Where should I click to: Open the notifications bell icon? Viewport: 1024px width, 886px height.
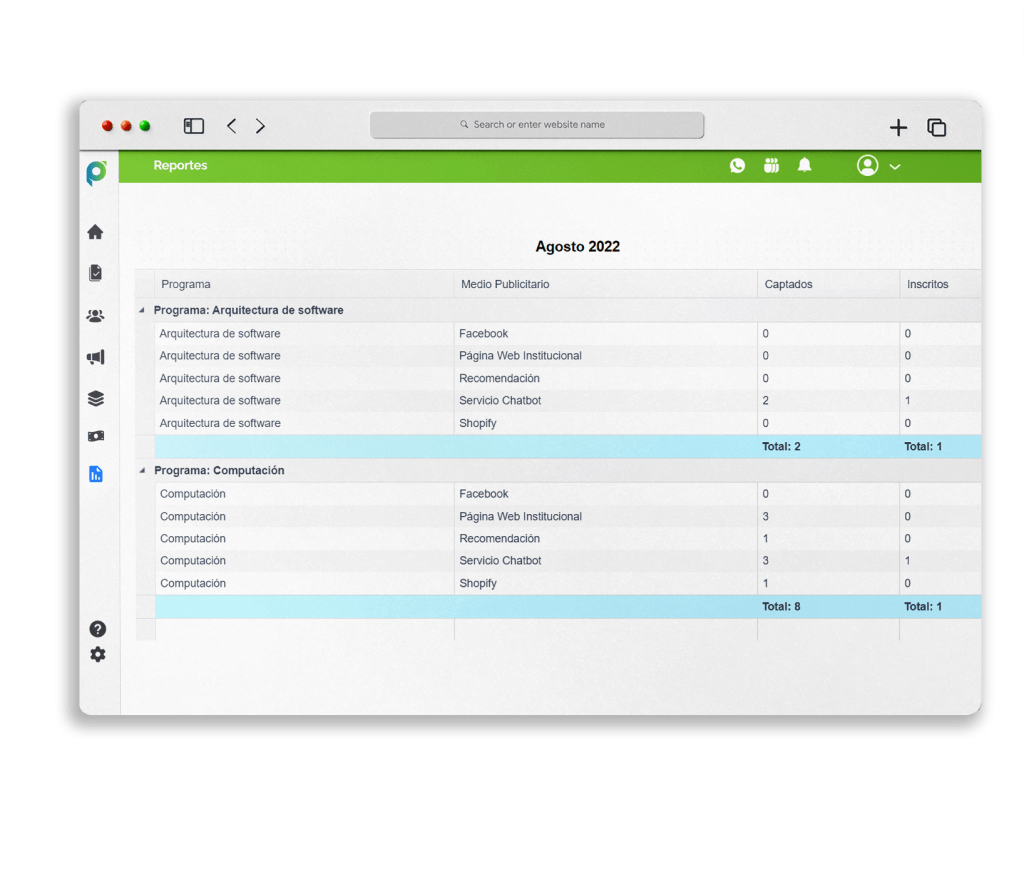(x=805, y=165)
